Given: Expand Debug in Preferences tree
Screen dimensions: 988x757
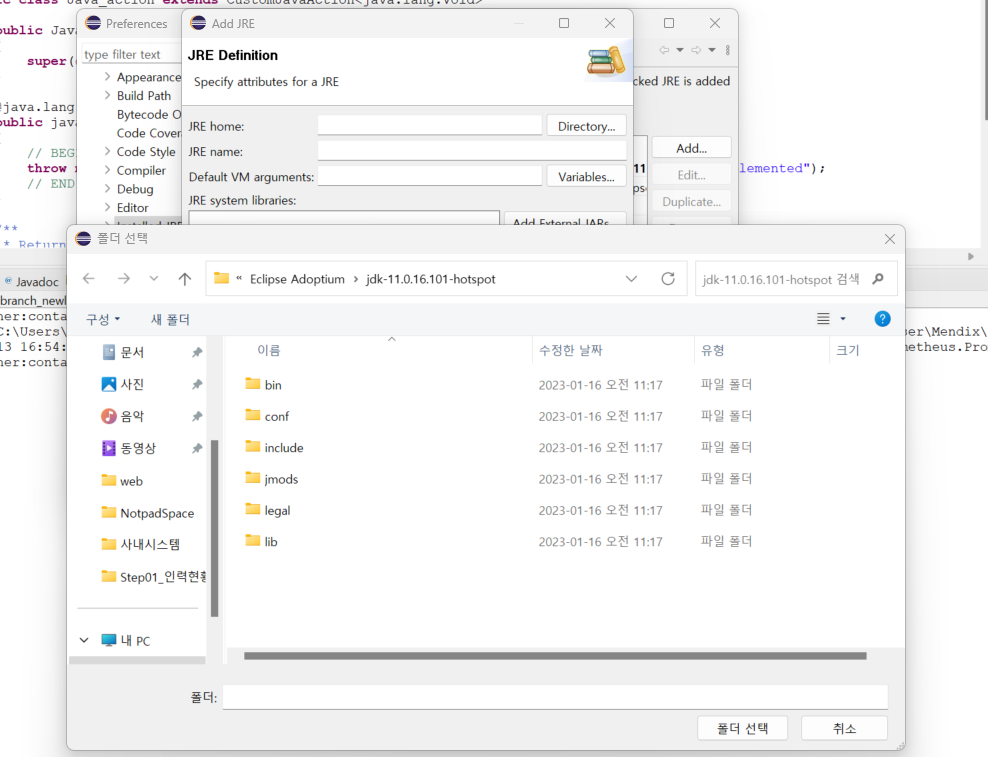Looking at the screenshot, I should [x=107, y=188].
